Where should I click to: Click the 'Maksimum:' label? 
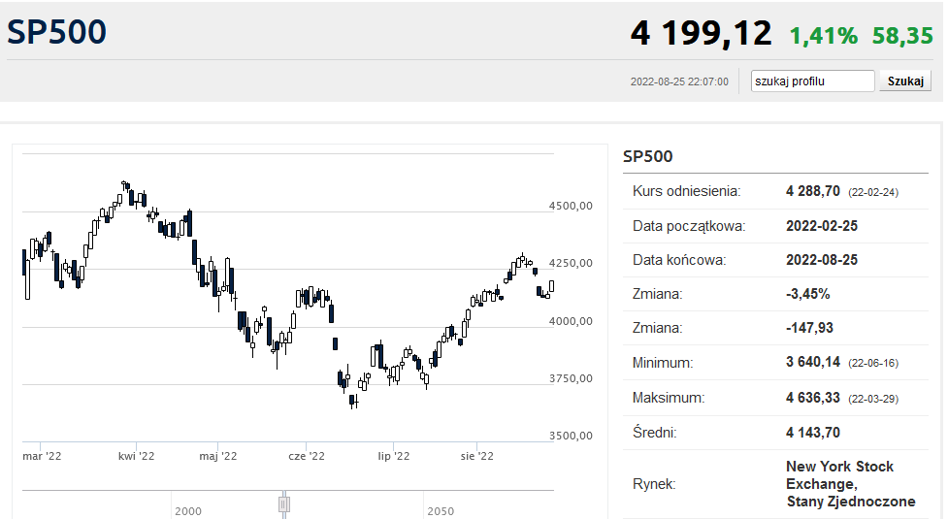click(668, 398)
